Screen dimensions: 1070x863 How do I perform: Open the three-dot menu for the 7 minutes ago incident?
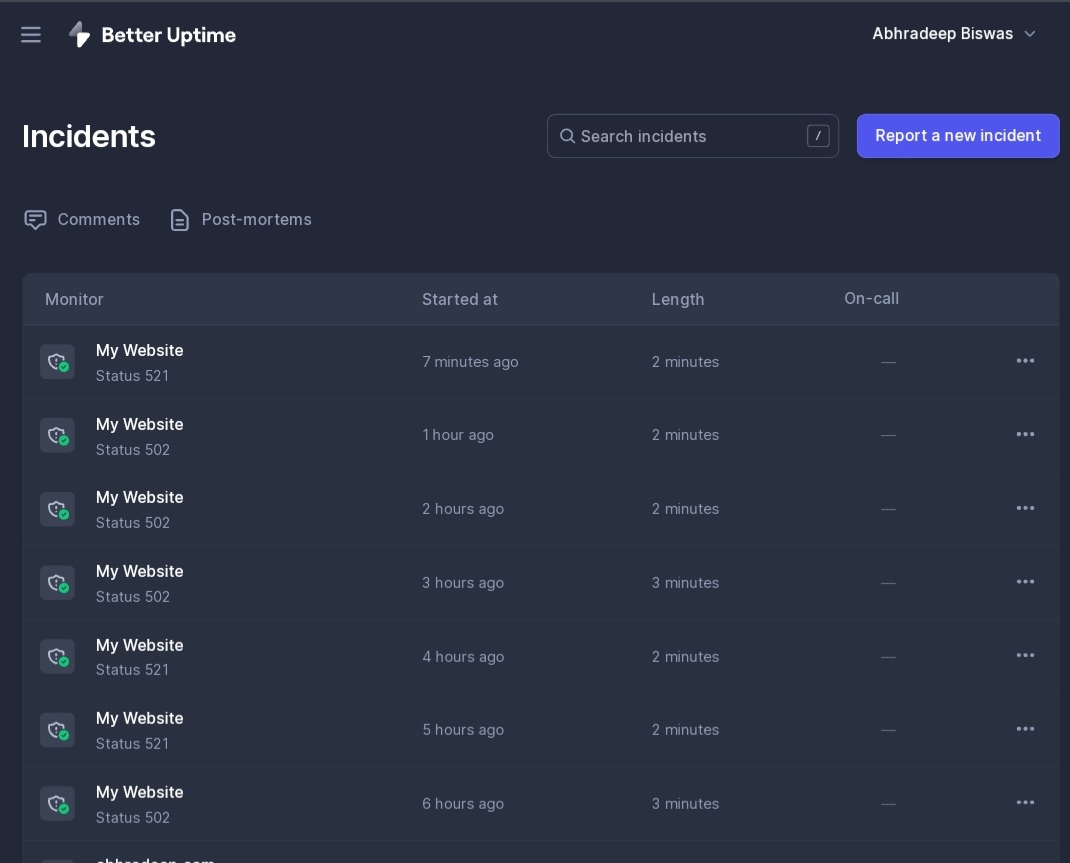coord(1025,361)
